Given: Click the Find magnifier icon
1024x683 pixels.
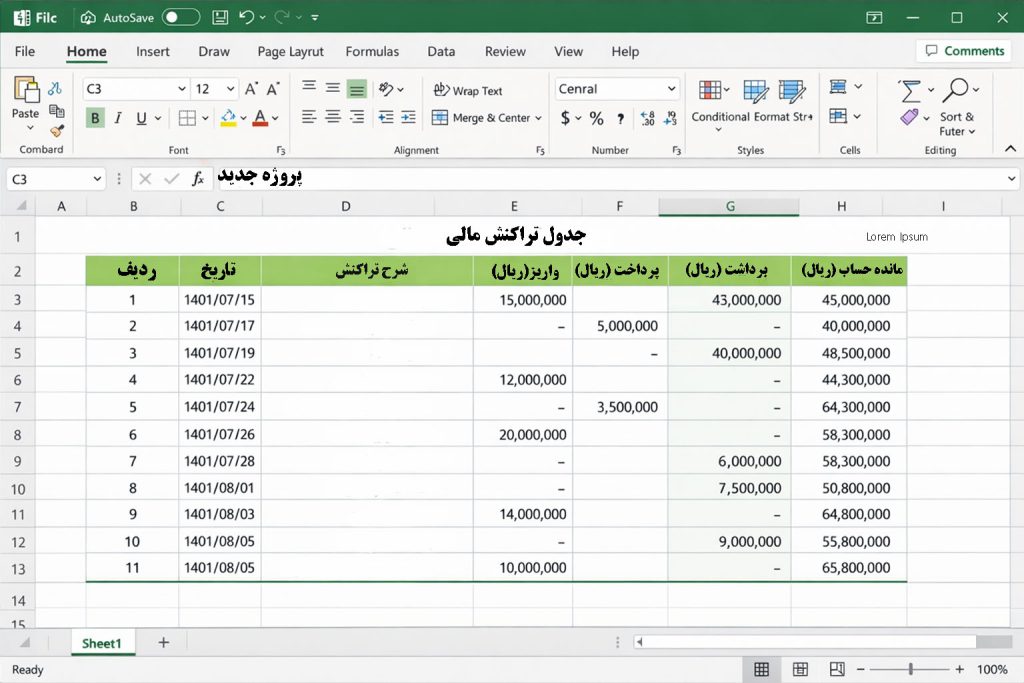Looking at the screenshot, I should 955,90.
